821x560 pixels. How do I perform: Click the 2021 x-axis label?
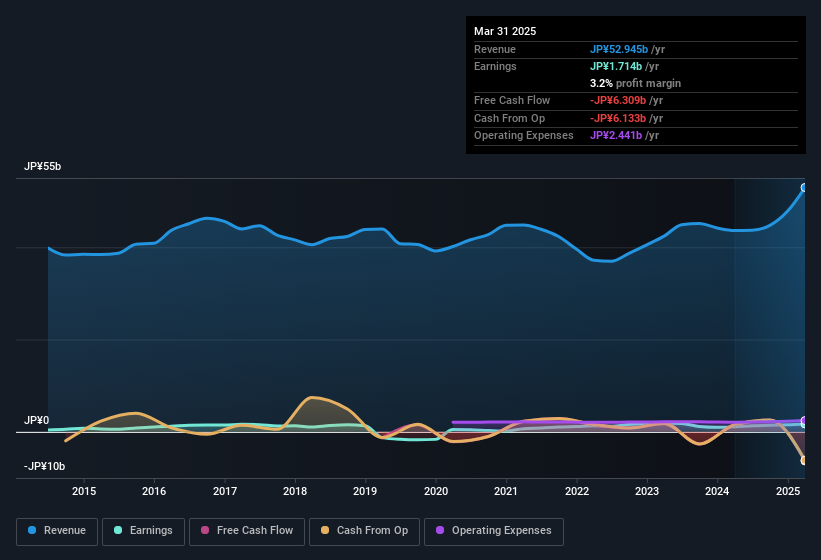[x=506, y=491]
